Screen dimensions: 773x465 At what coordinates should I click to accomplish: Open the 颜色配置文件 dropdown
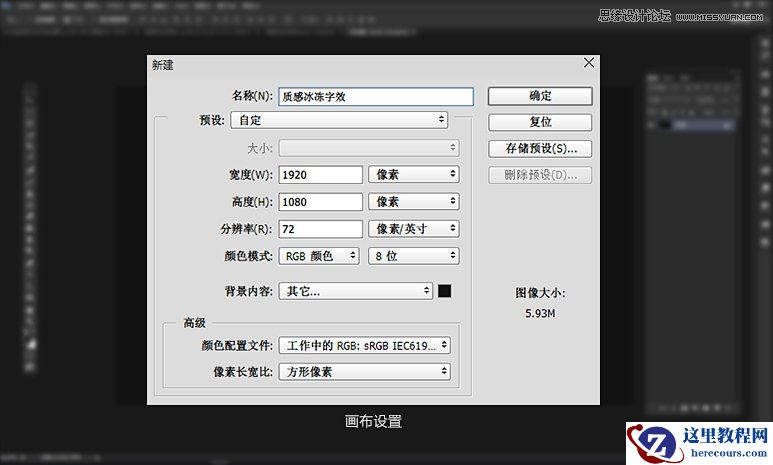365,345
